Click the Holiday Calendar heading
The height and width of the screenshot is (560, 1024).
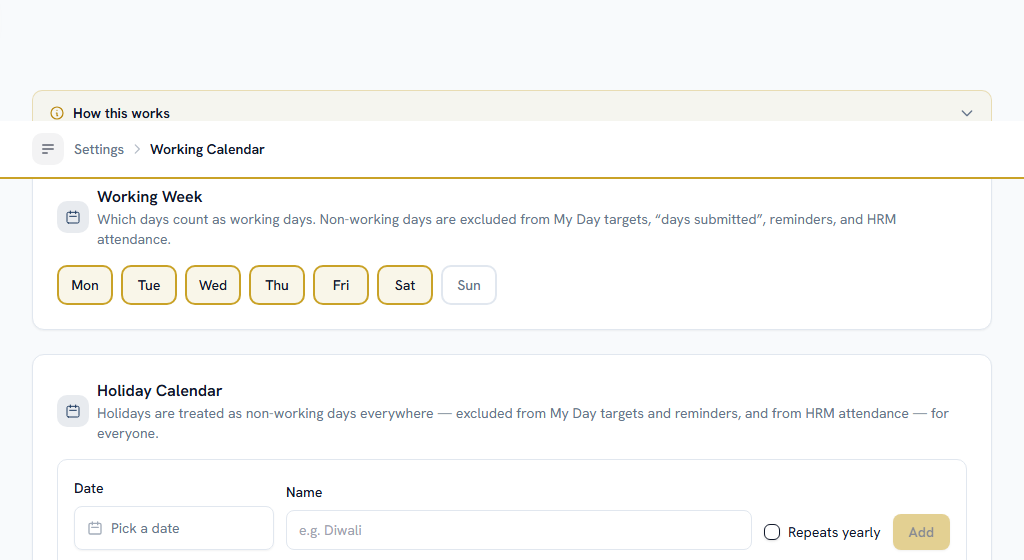159,390
